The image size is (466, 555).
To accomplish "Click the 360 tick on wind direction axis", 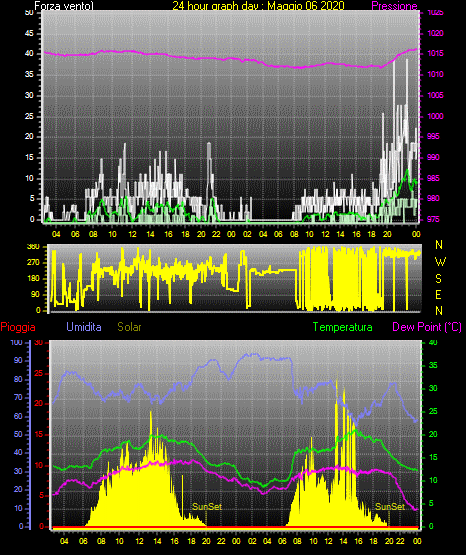I will [33, 247].
